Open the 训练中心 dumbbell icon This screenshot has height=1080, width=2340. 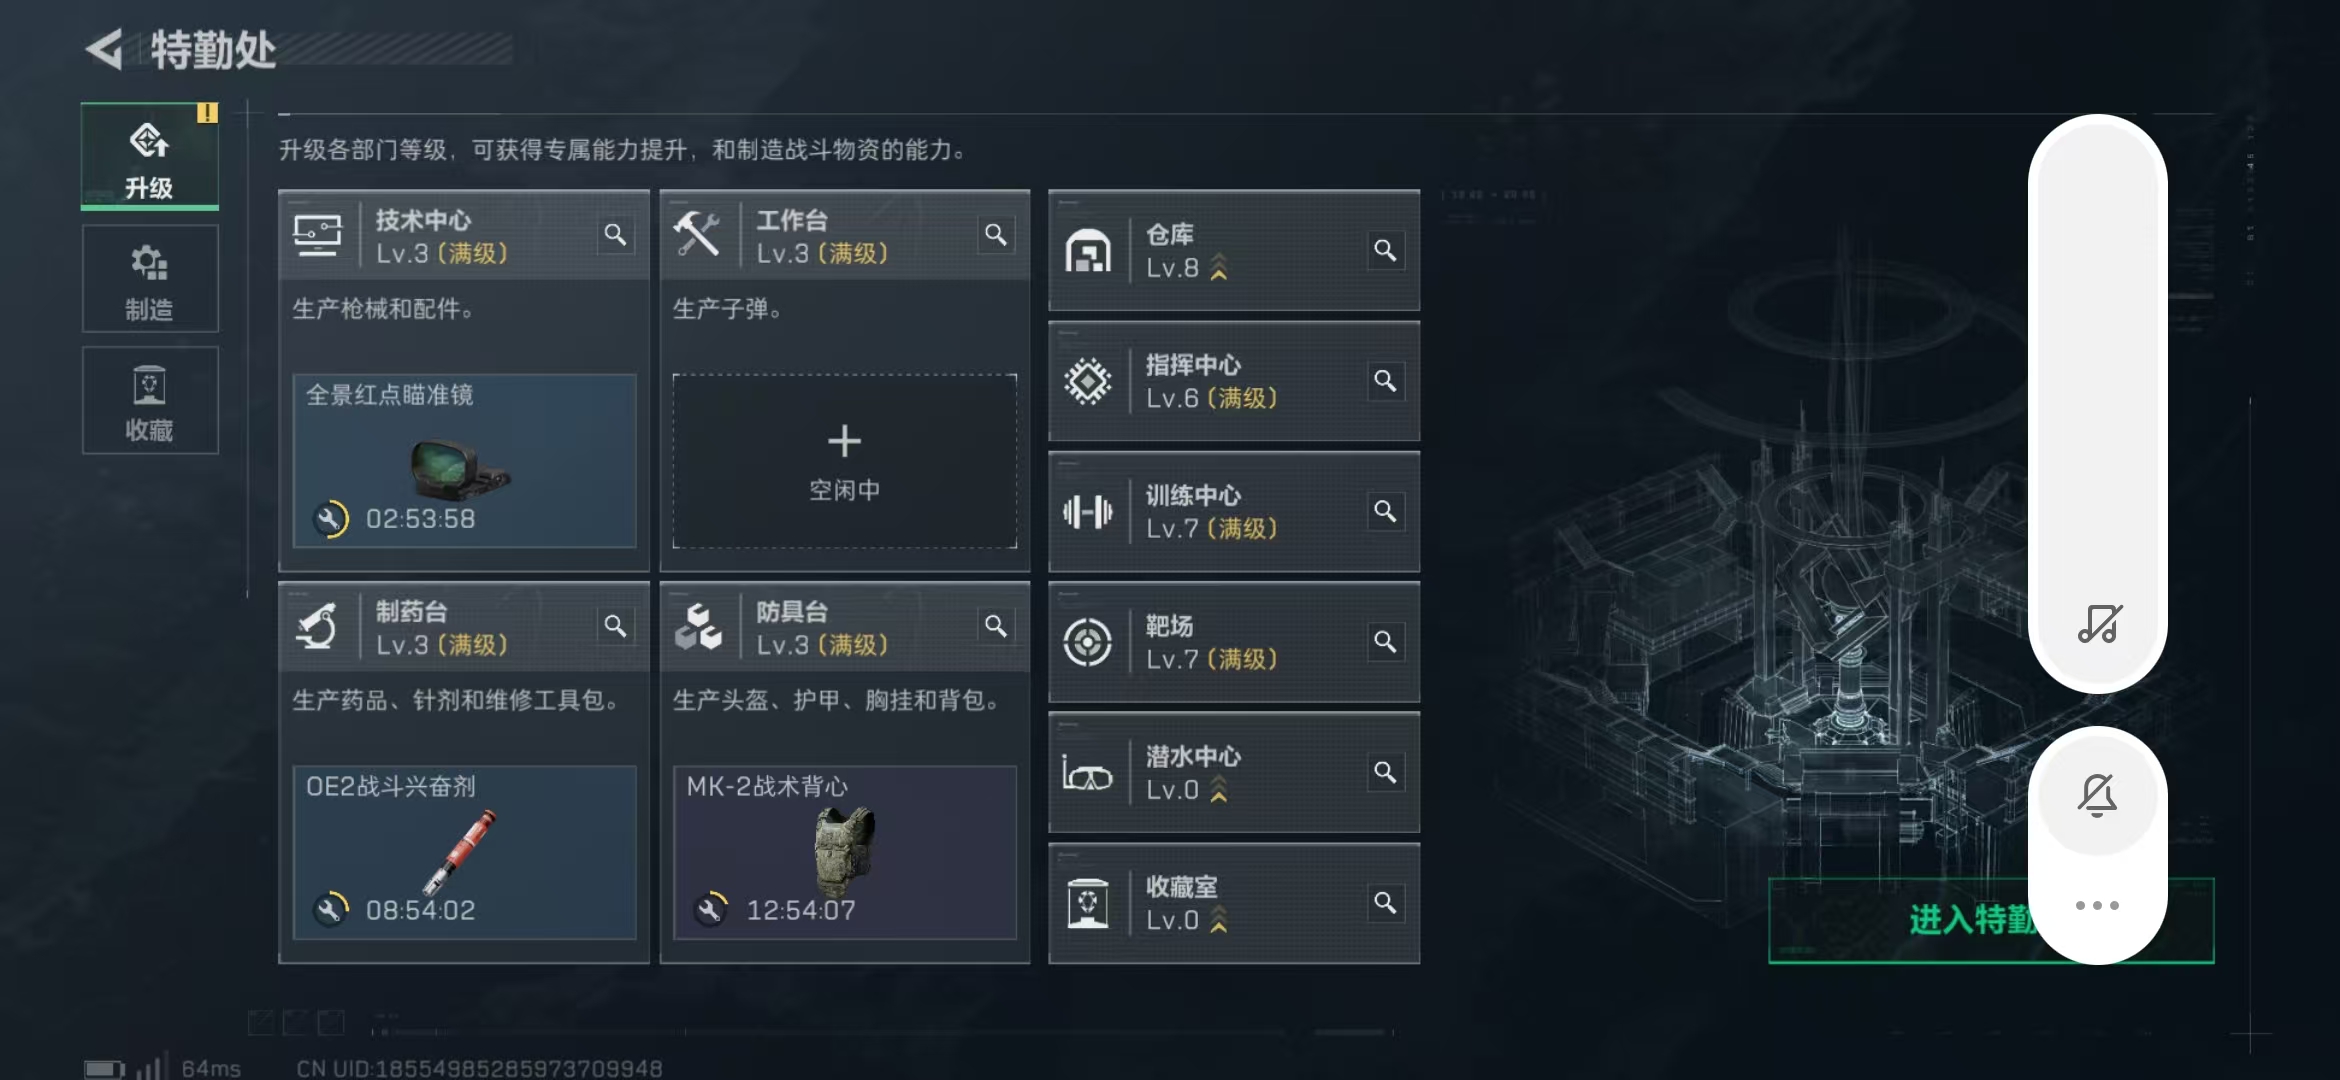(1088, 512)
